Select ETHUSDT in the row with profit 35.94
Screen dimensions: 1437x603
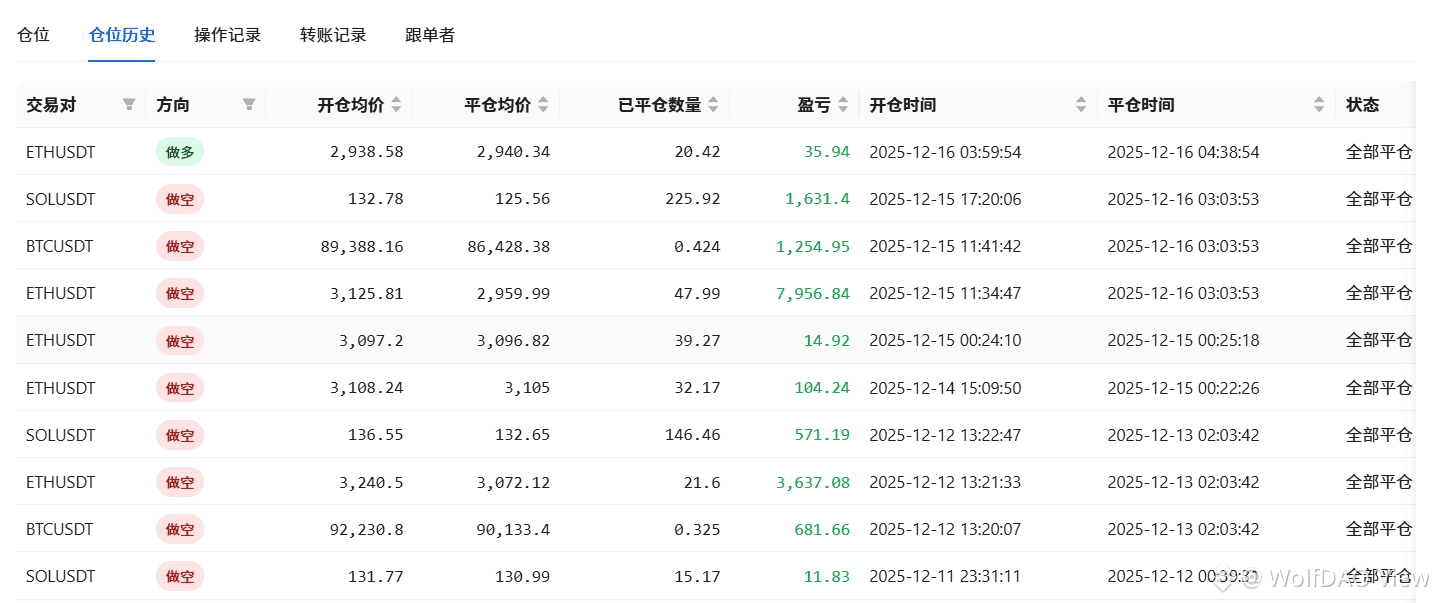pyautogui.click(x=61, y=152)
